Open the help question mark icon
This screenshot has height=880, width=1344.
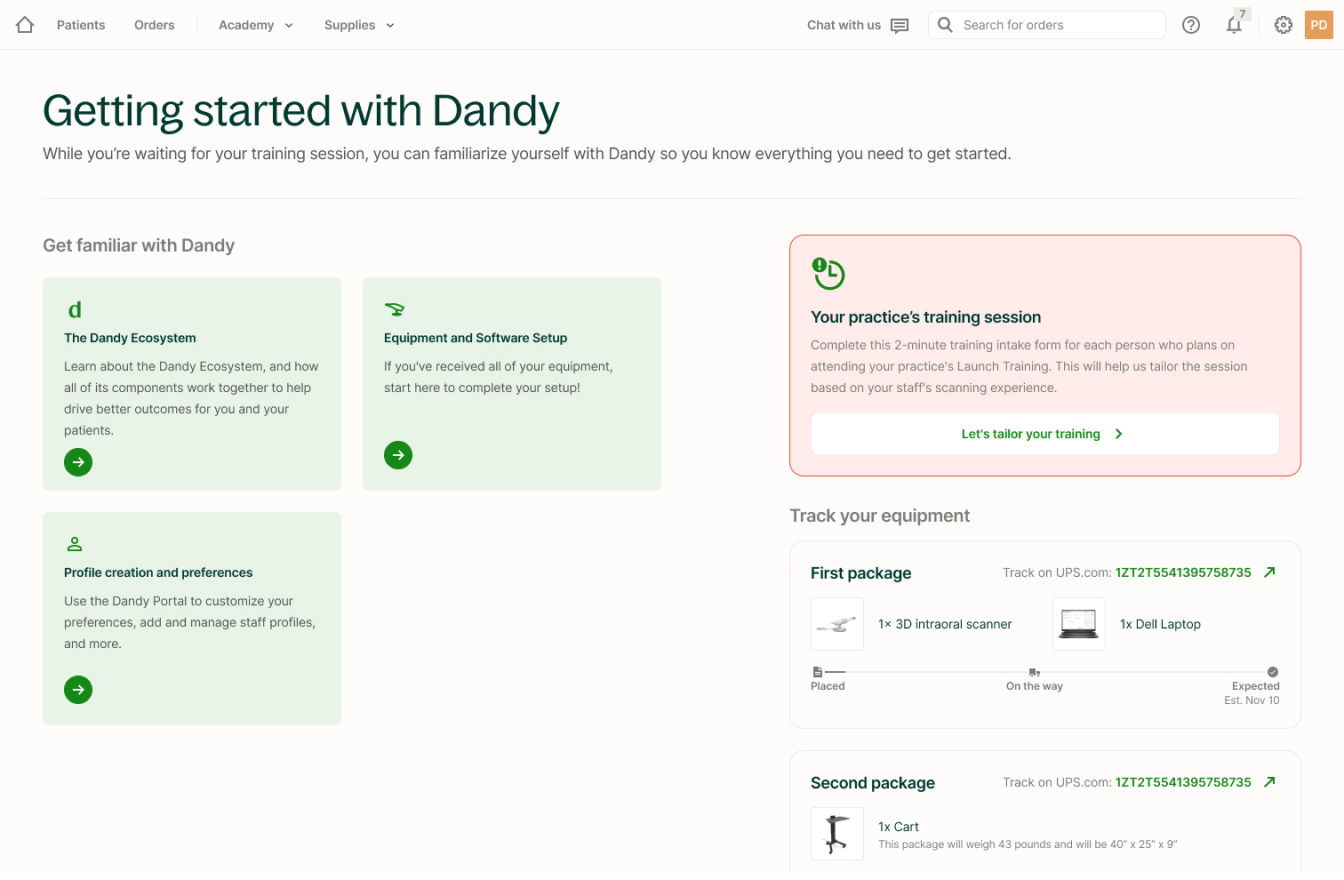(x=1190, y=24)
